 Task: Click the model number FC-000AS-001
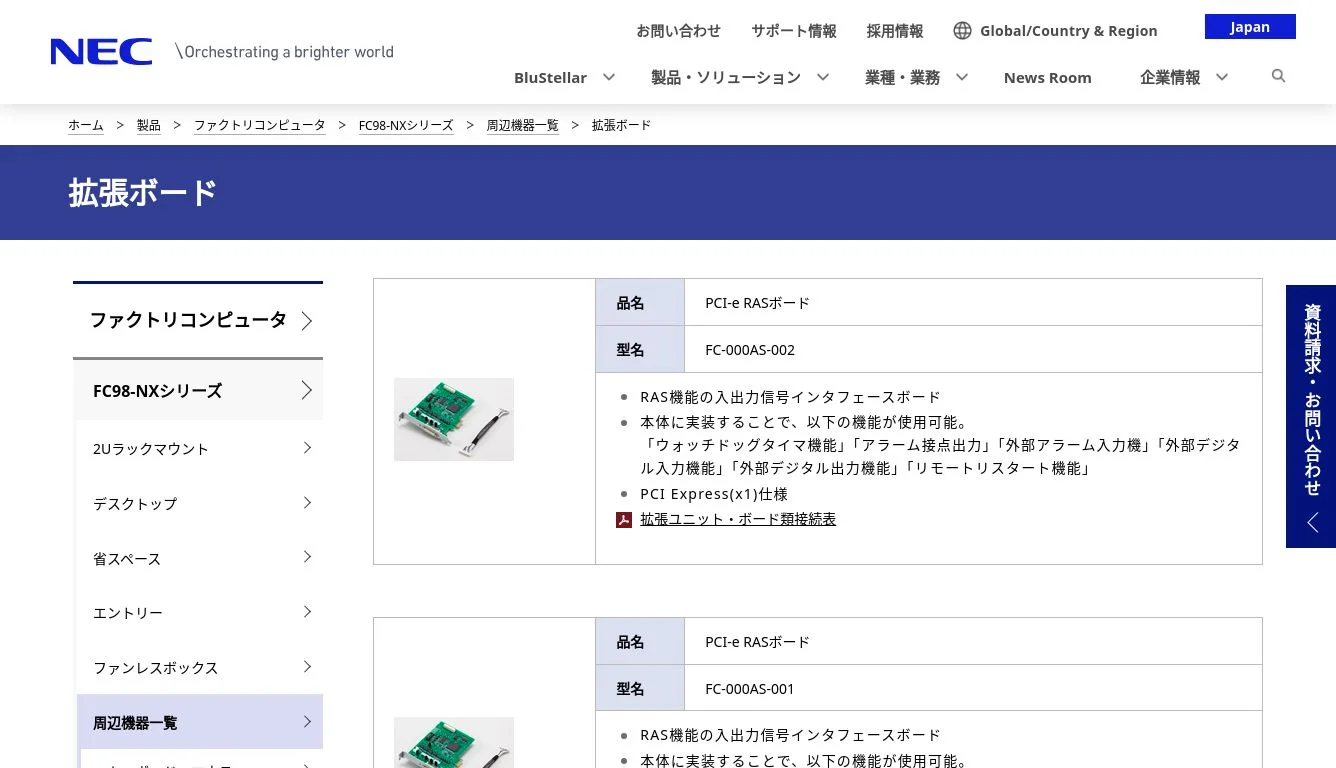(750, 689)
